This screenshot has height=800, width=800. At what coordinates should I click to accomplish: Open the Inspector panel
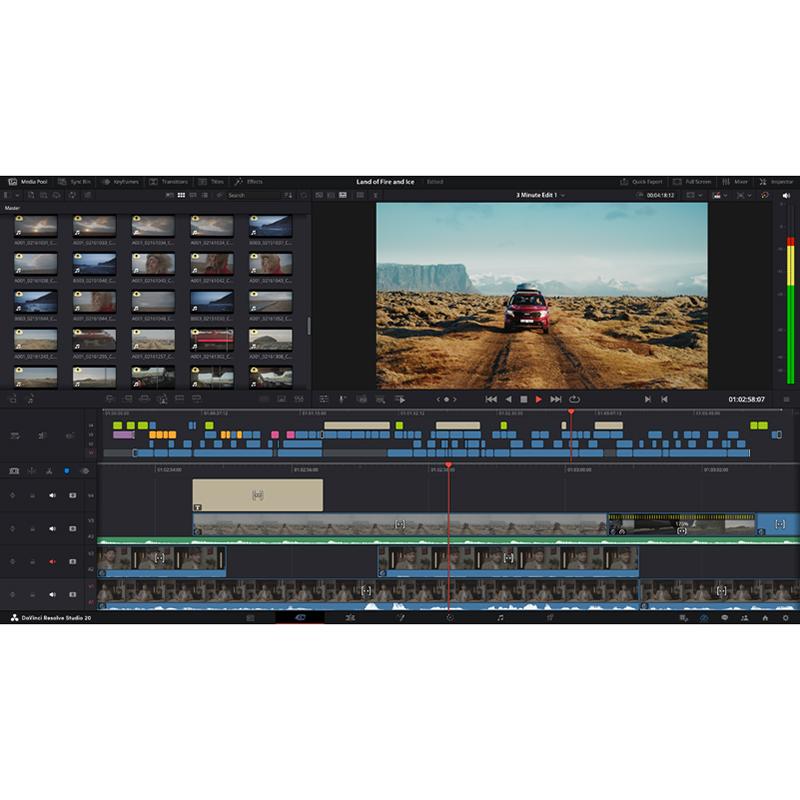click(777, 182)
